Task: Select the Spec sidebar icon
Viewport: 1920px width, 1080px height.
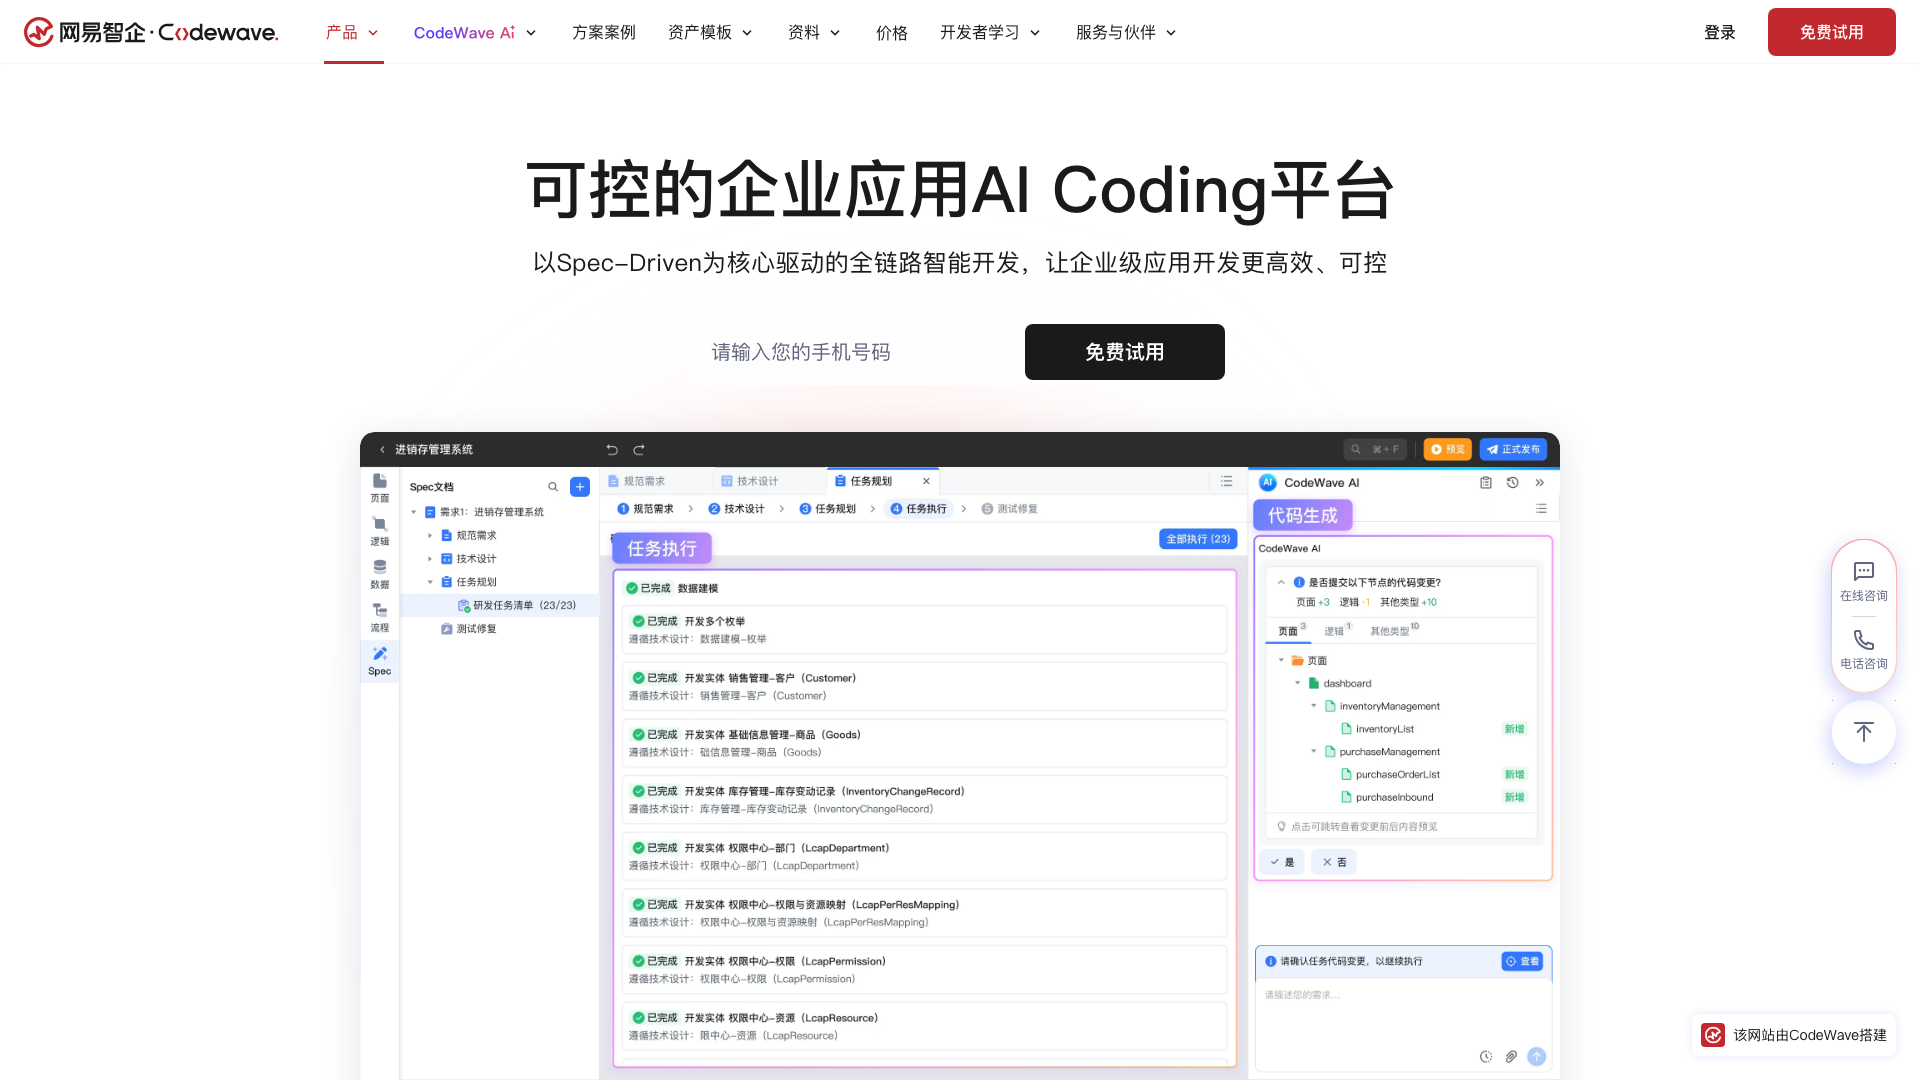Action: tap(380, 661)
